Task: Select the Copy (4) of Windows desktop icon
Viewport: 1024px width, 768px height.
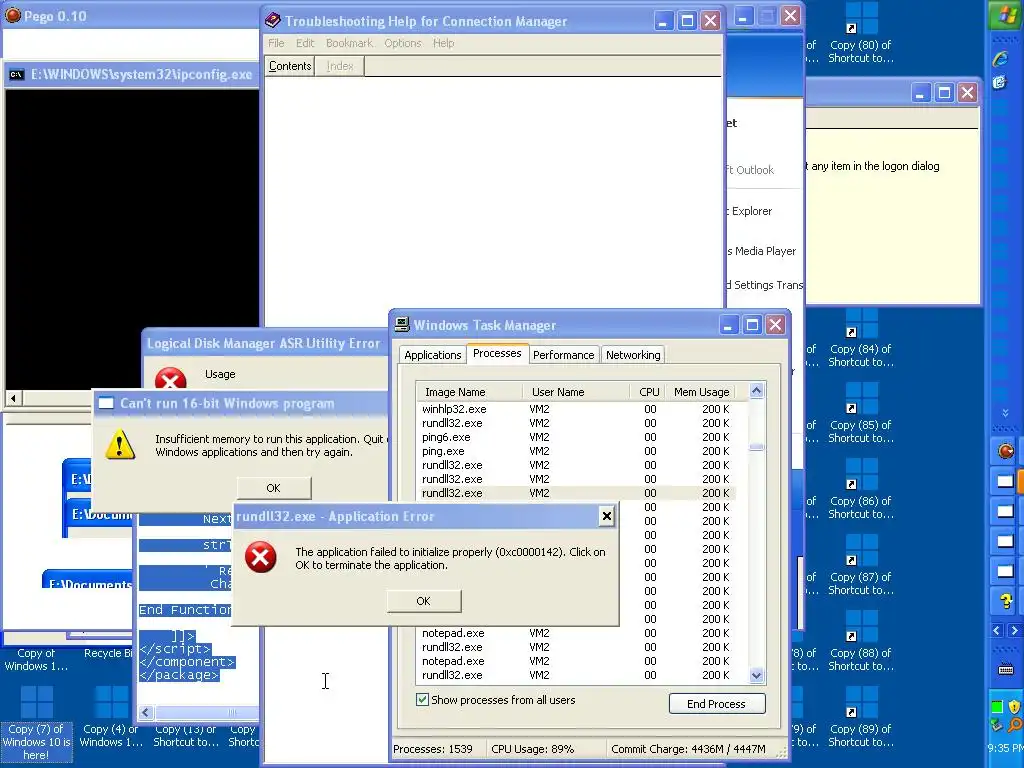Action: pyautogui.click(x=111, y=718)
